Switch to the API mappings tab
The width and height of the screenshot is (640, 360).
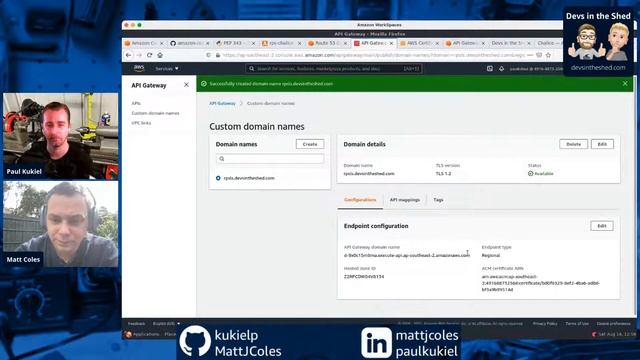[404, 200]
